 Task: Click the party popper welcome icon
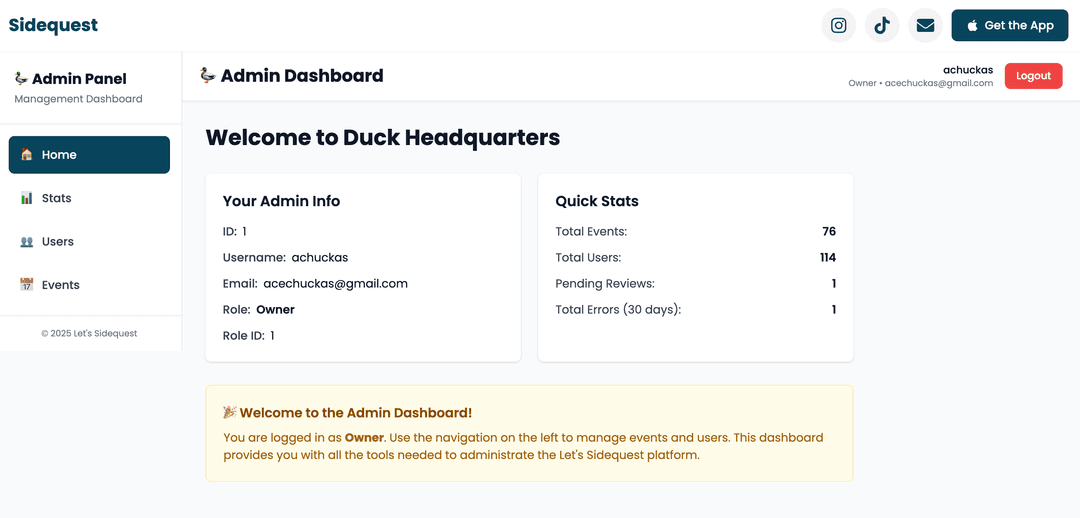229,412
